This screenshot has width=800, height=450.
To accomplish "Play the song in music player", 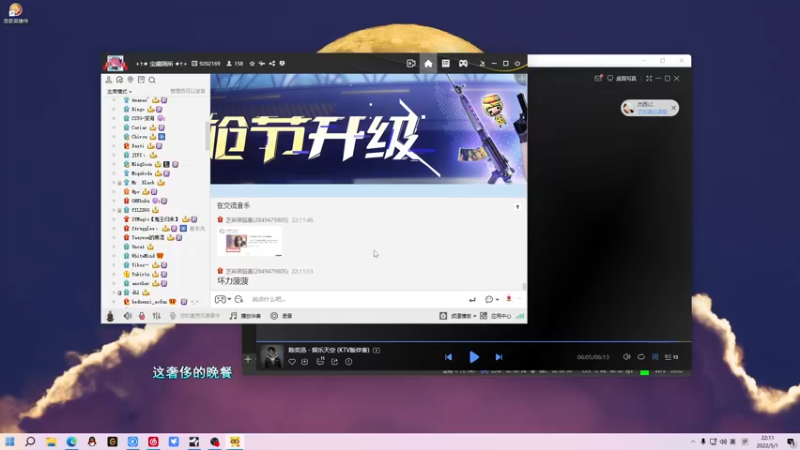I will point(473,357).
